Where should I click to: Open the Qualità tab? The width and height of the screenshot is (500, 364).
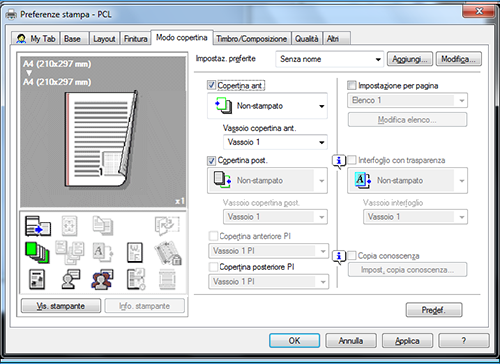click(x=307, y=39)
